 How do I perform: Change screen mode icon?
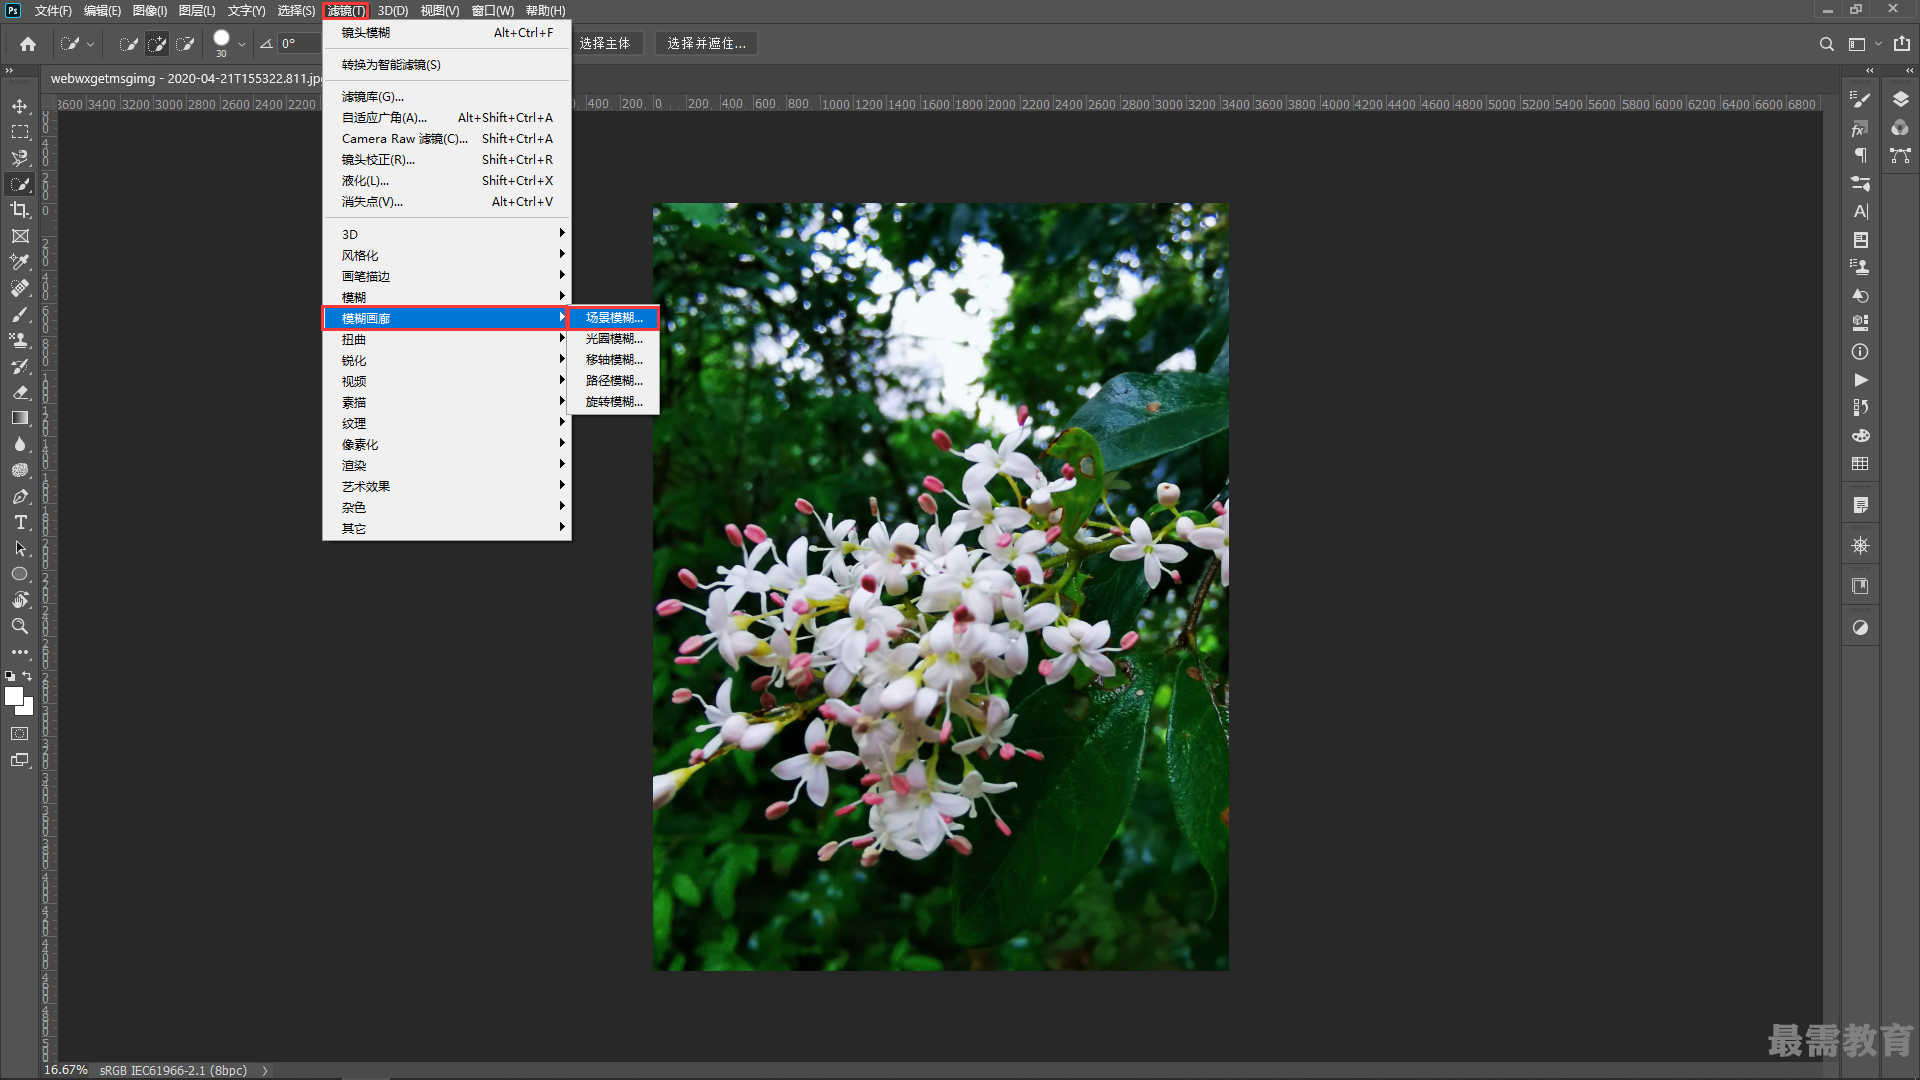20,760
